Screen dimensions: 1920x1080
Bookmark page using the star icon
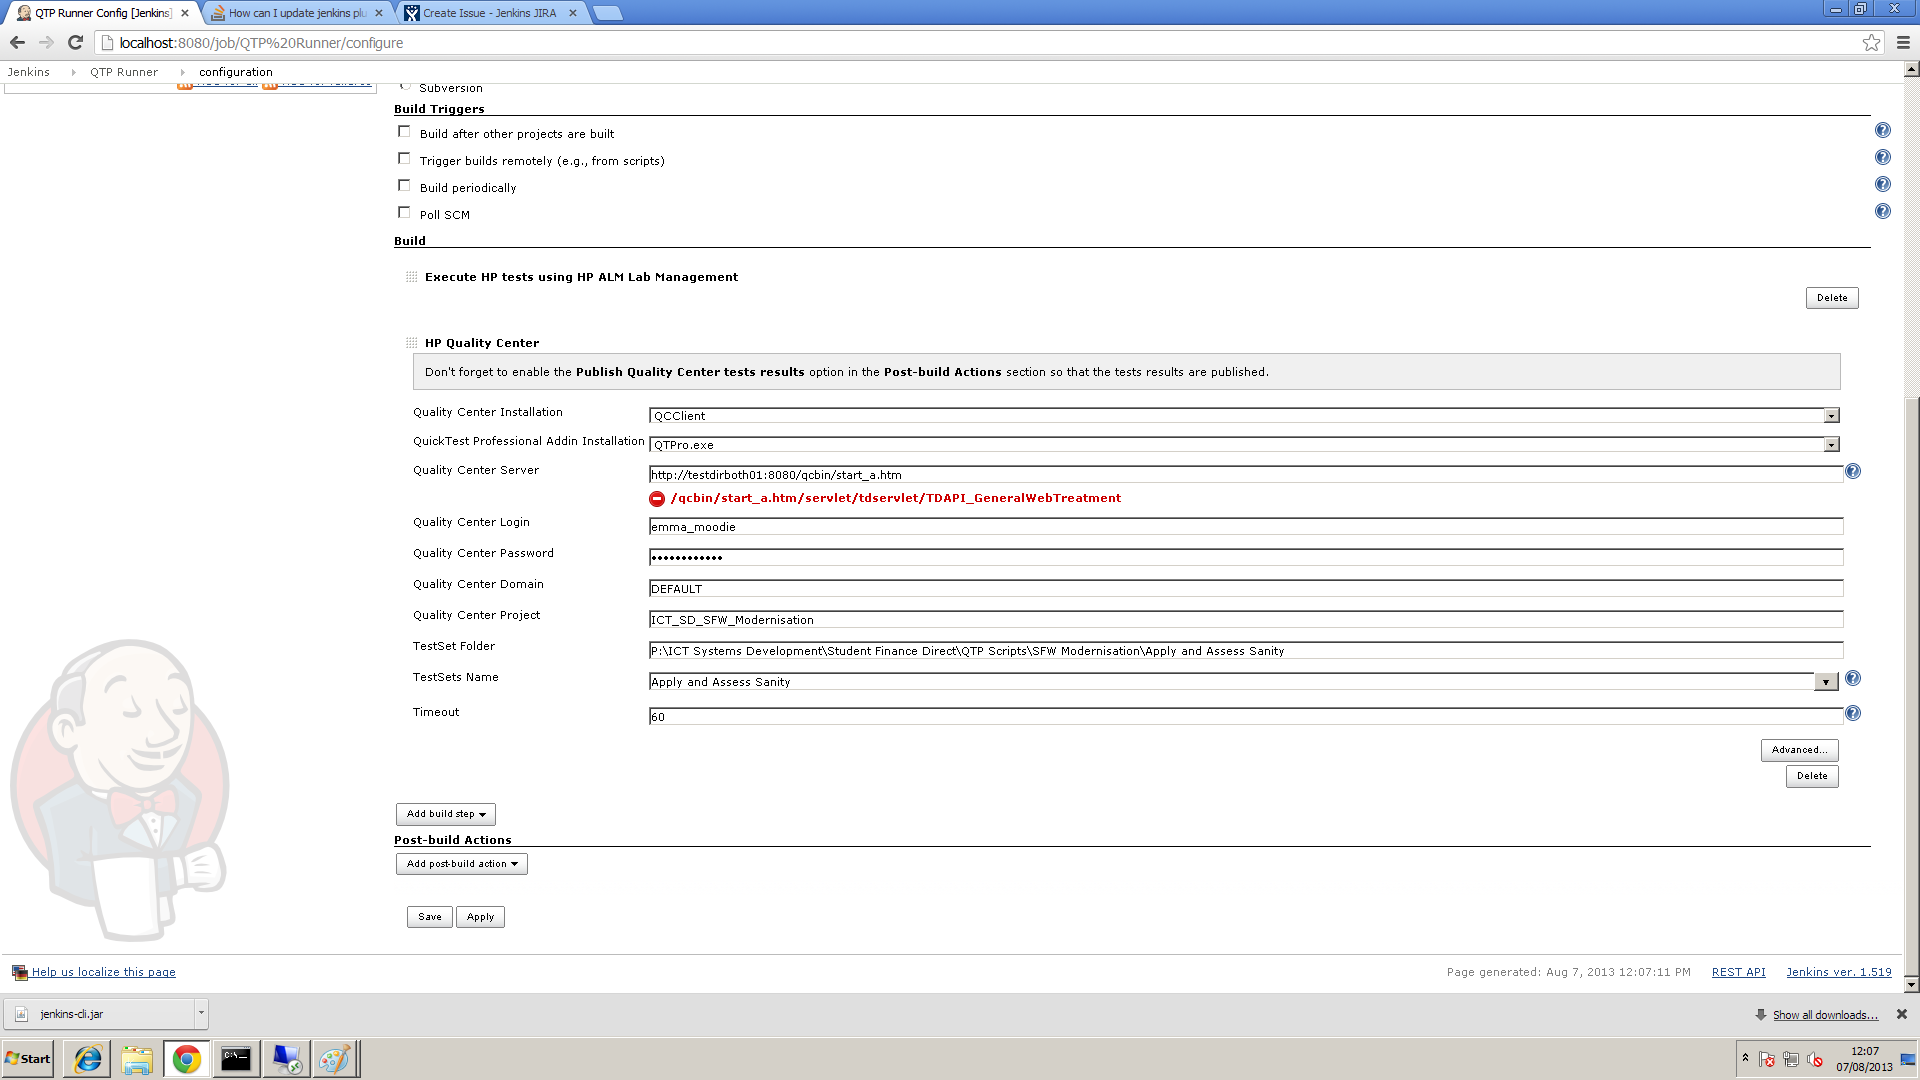pos(1871,43)
